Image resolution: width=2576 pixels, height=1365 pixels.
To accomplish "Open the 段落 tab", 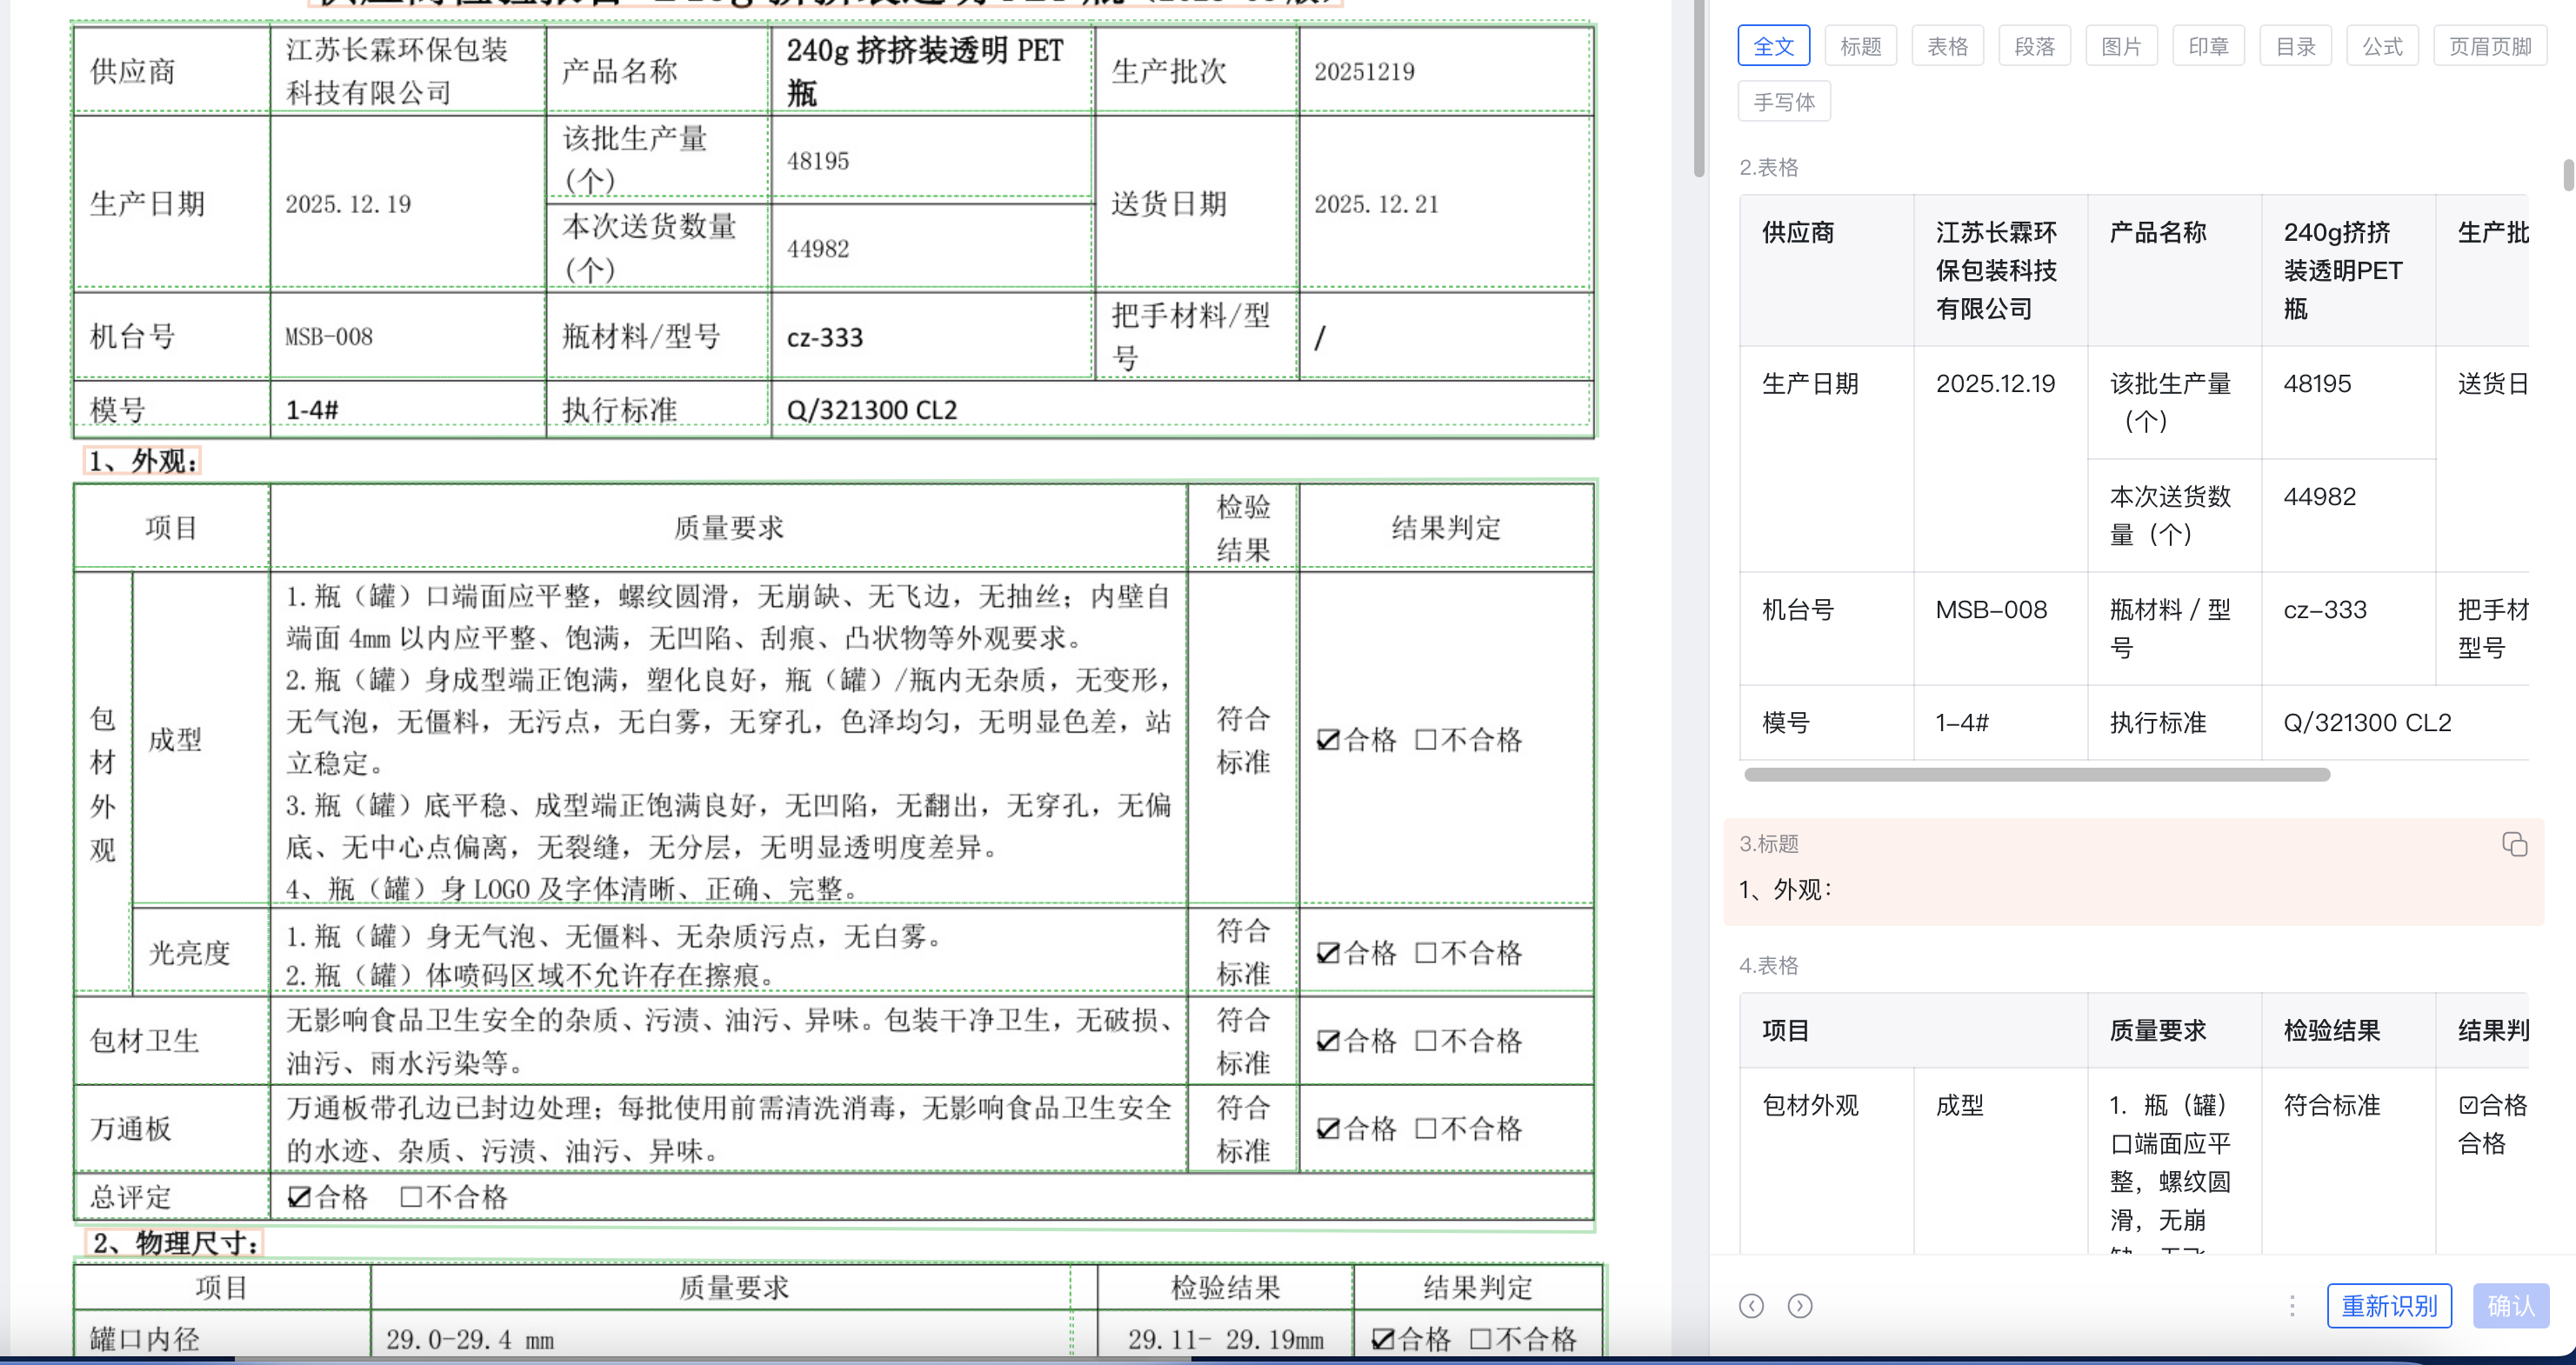I will click(x=2034, y=46).
